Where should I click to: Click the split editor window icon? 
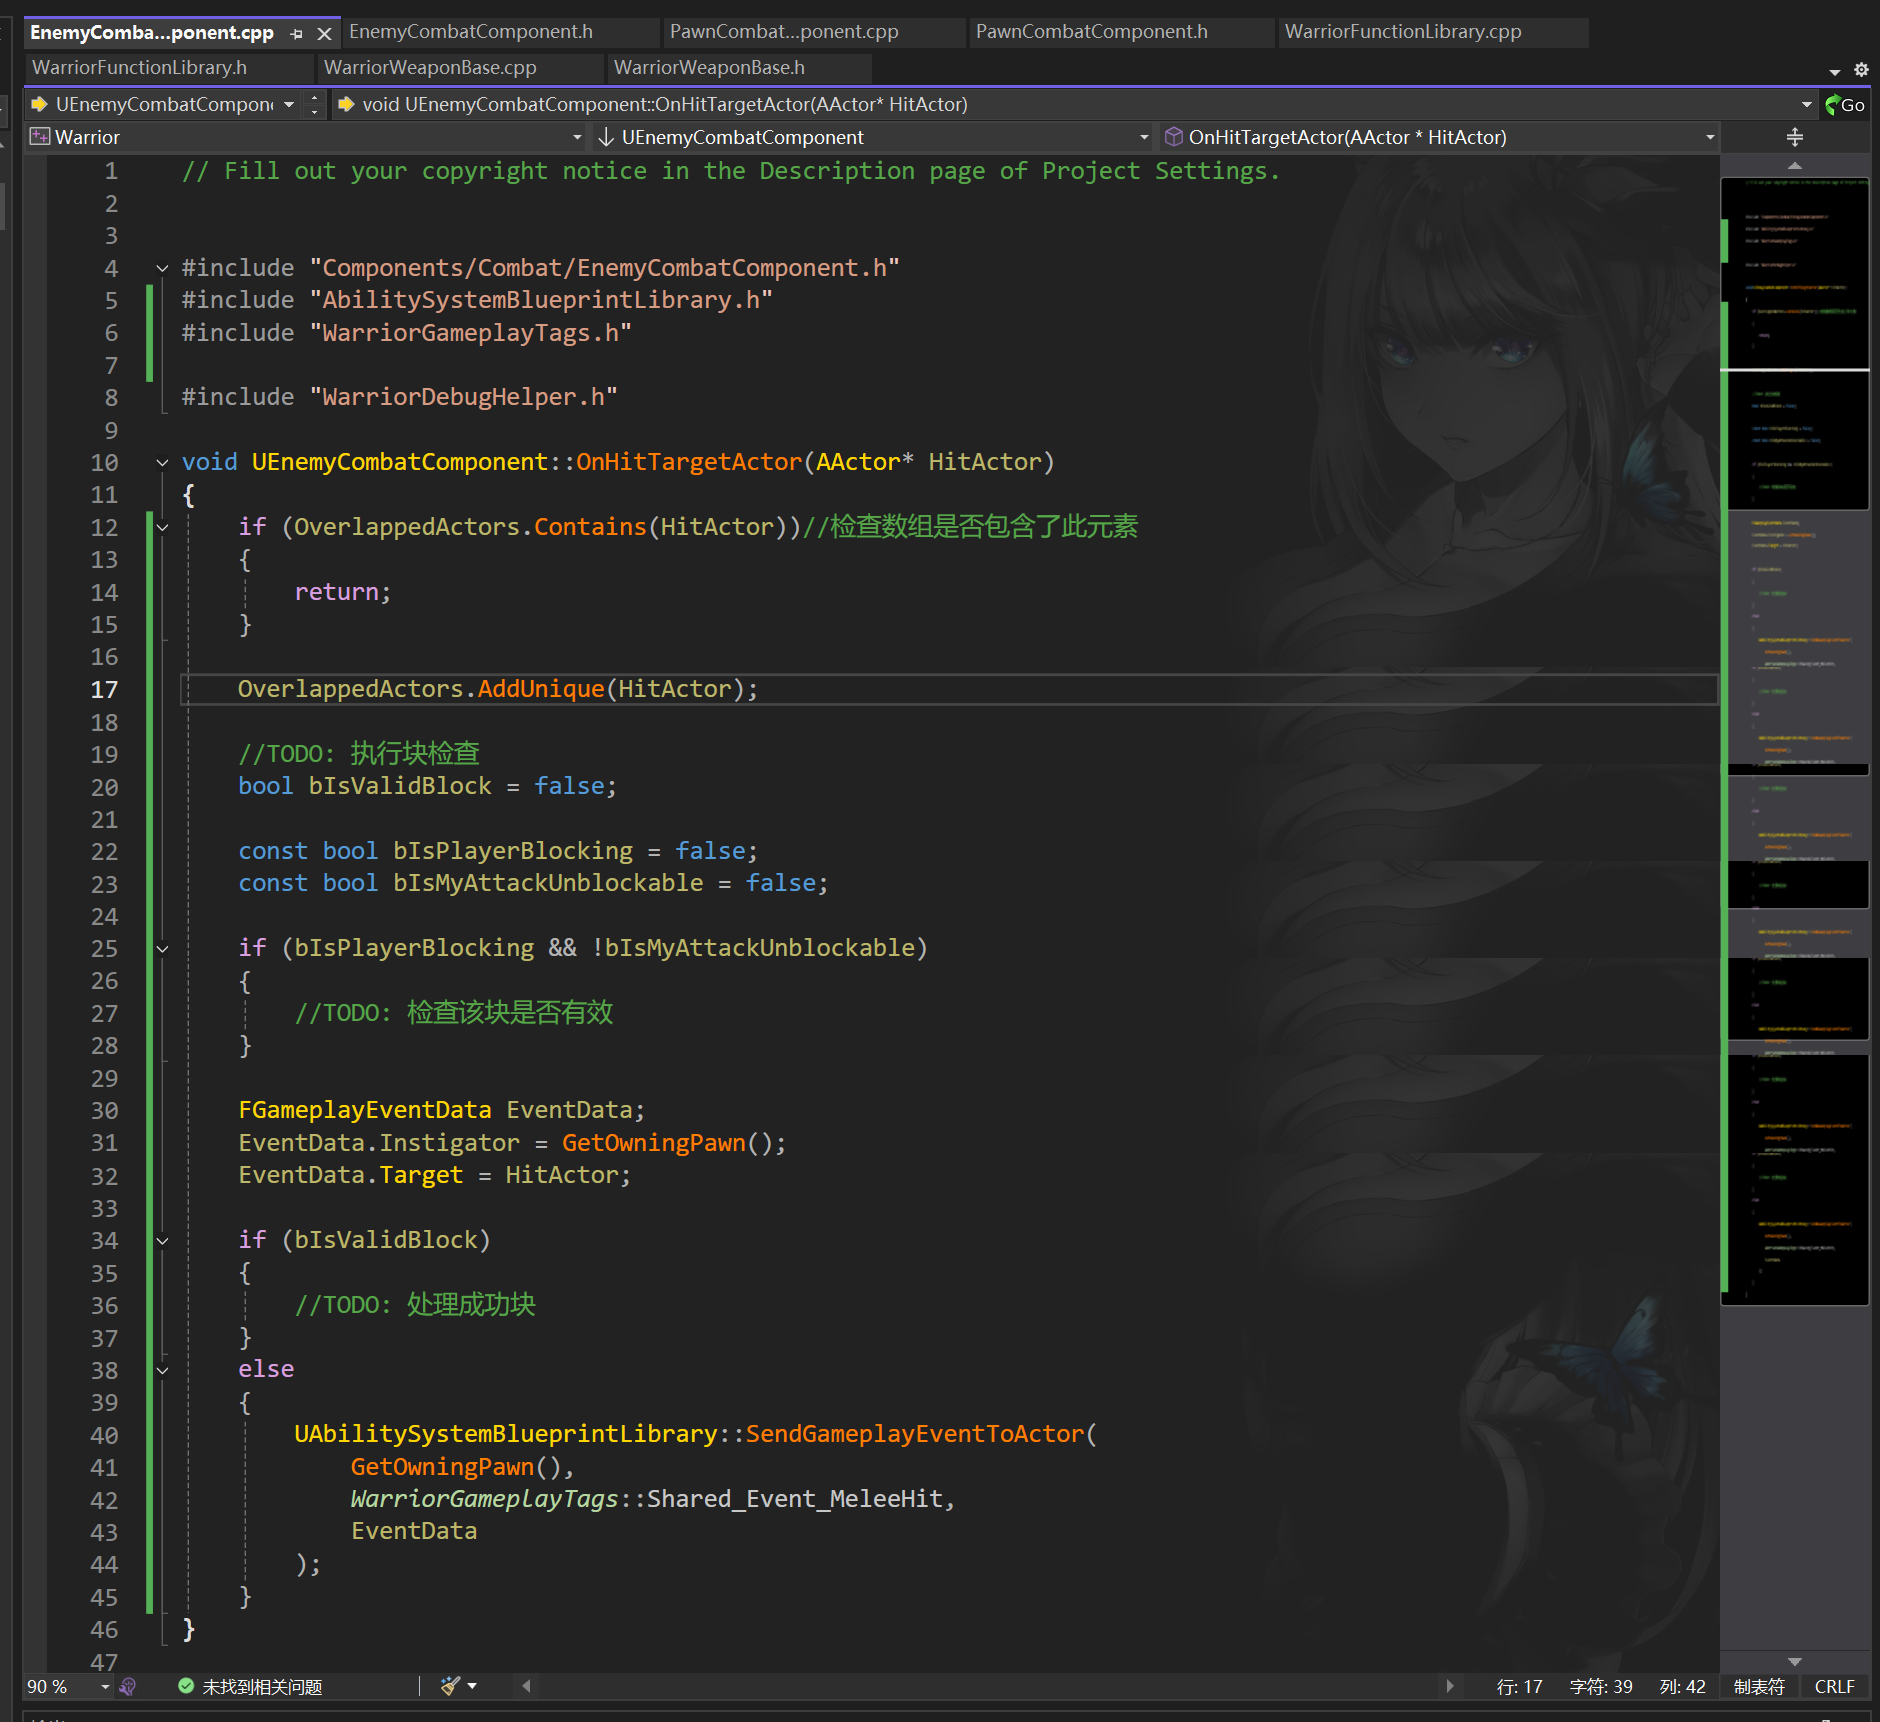point(1795,137)
